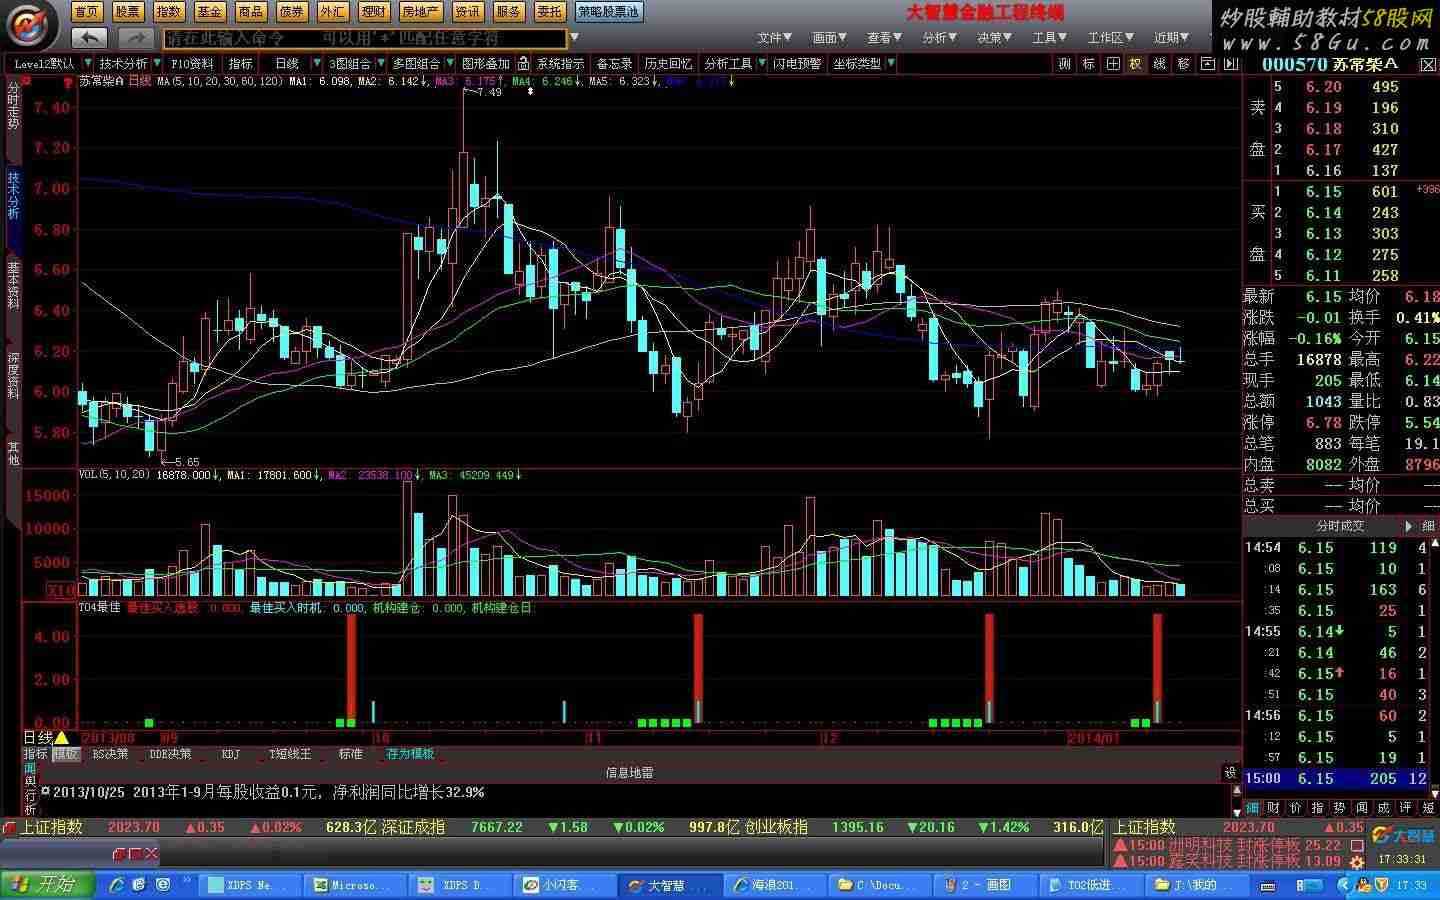Click the red X in bottom mini window

pos(151,853)
